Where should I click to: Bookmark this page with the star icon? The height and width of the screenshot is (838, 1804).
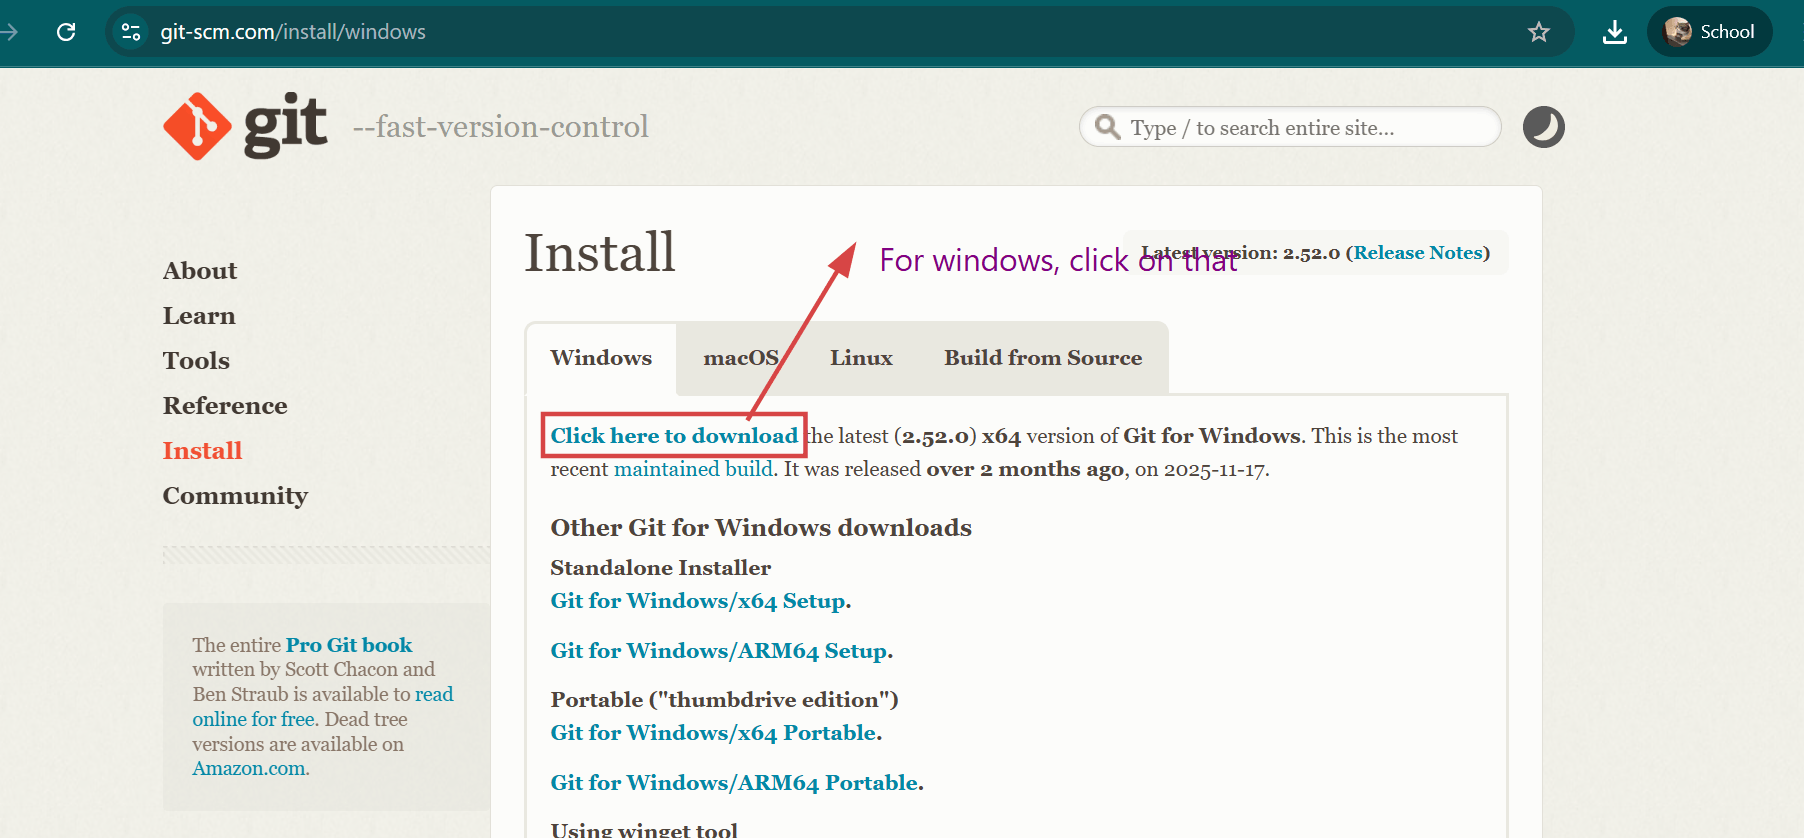pos(1539,32)
